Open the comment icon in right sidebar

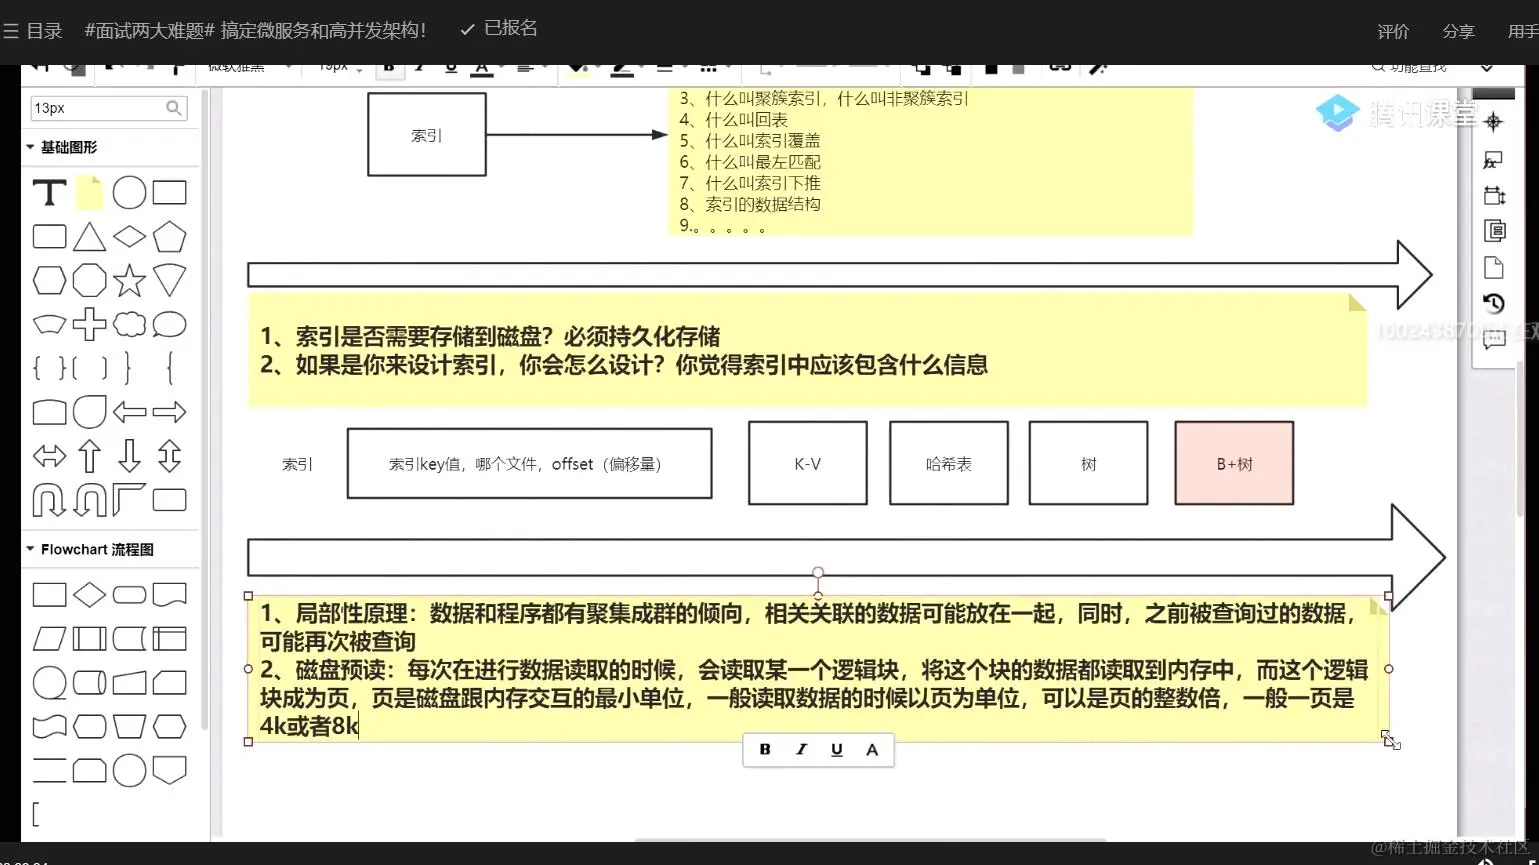click(1494, 340)
